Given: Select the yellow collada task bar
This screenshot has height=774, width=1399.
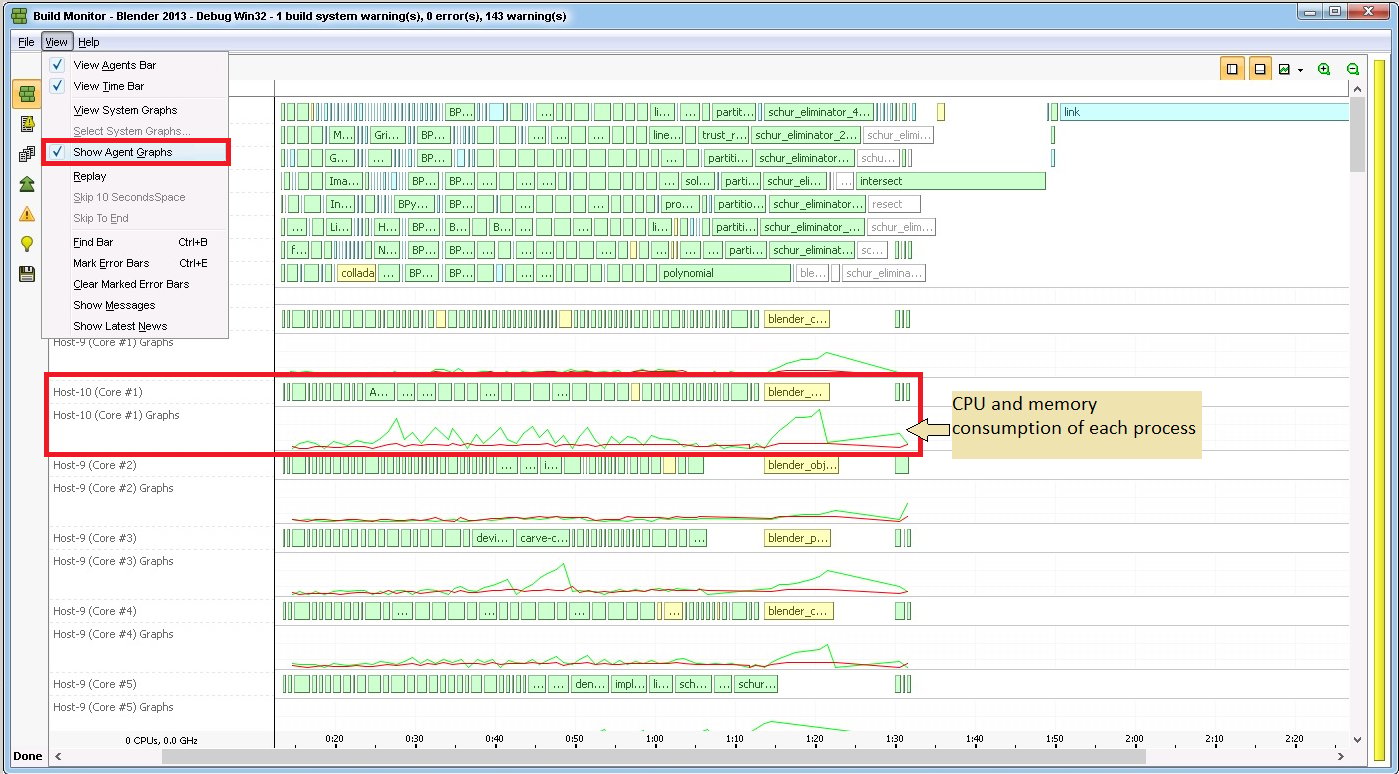Looking at the screenshot, I should 357,273.
